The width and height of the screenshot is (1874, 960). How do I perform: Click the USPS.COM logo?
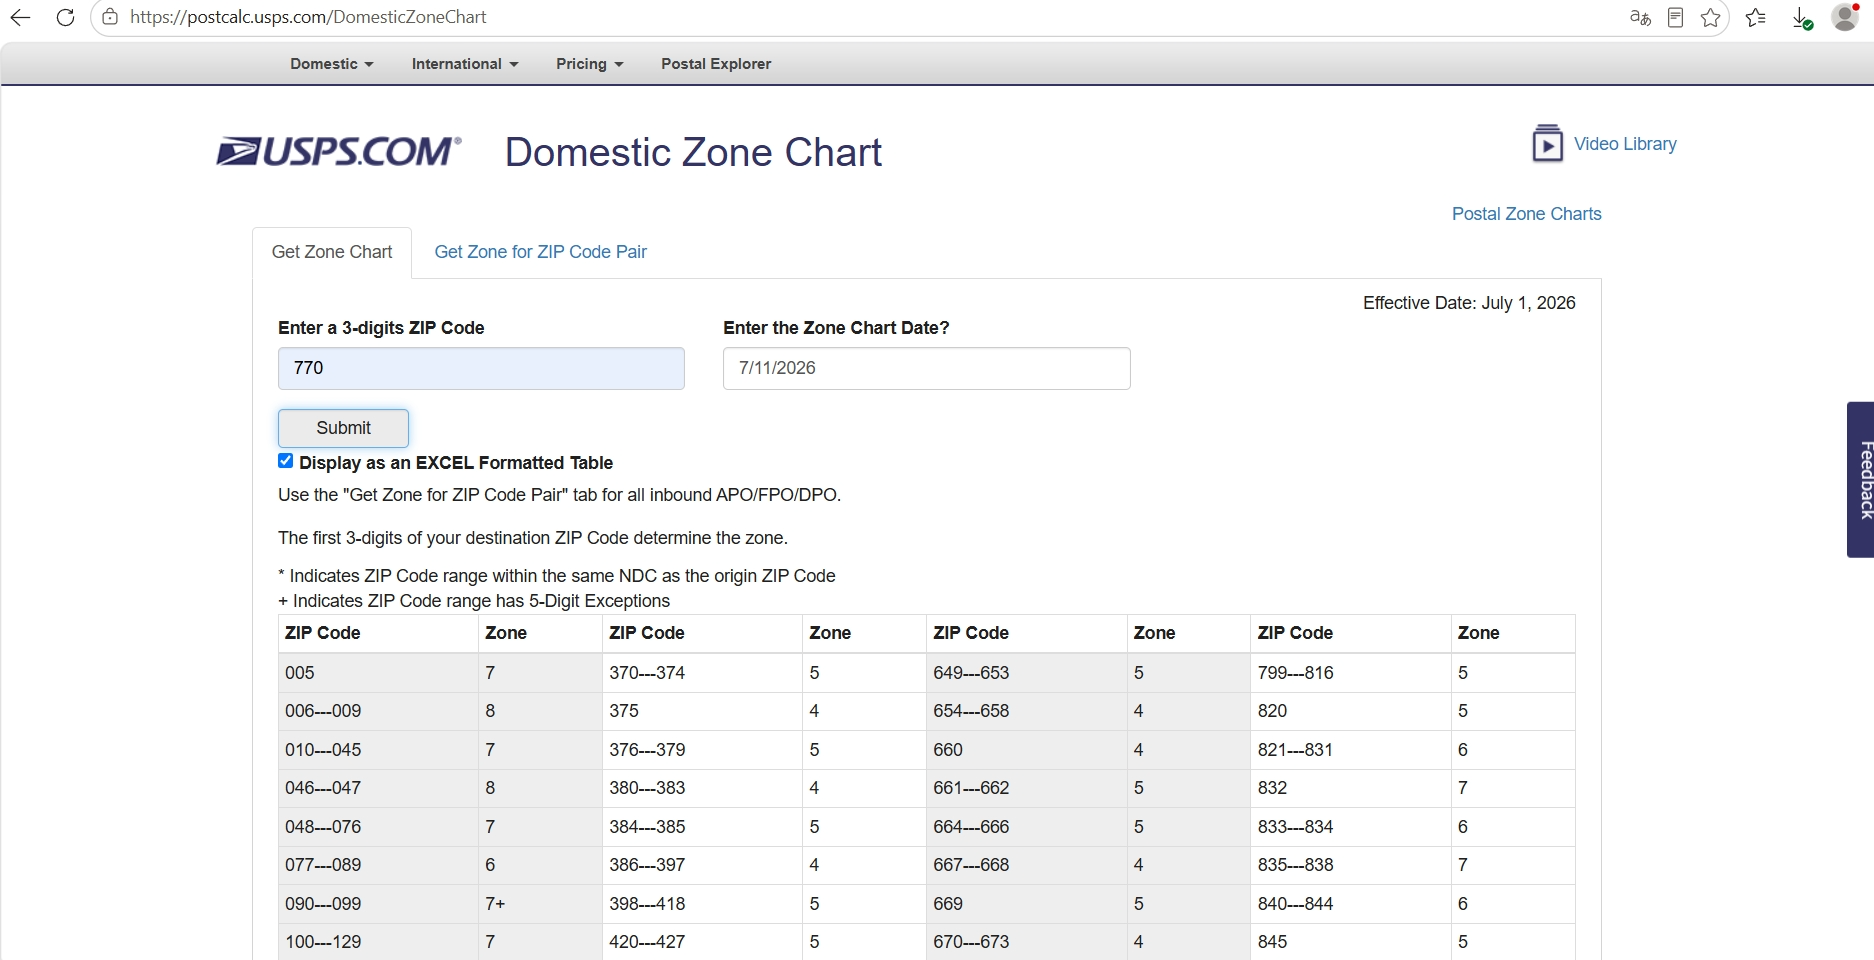pyautogui.click(x=339, y=151)
